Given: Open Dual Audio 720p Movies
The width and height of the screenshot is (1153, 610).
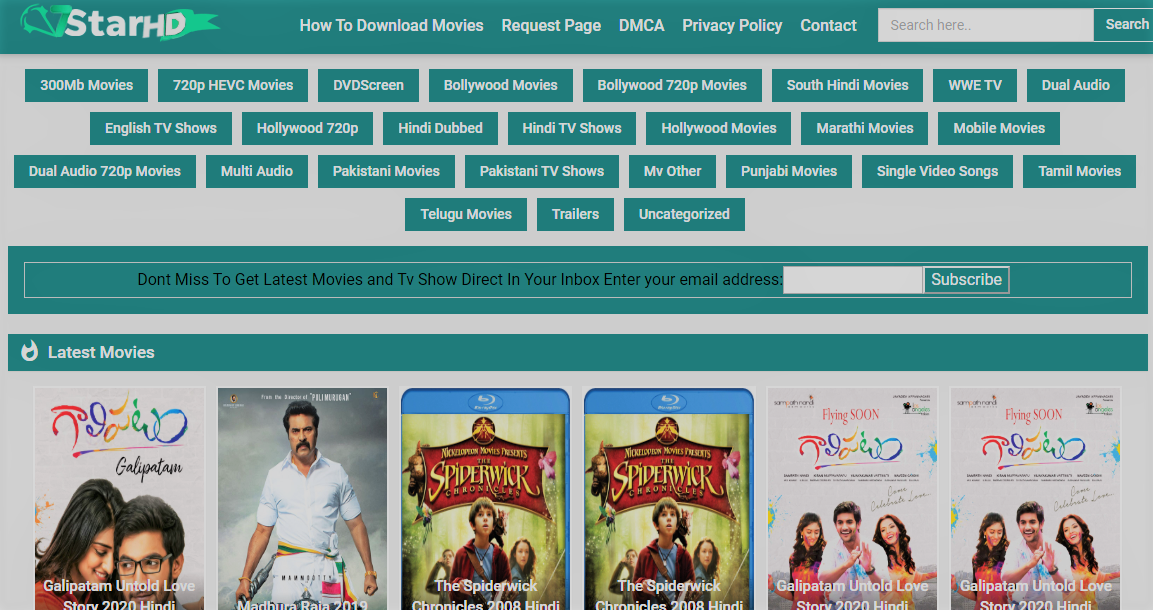Looking at the screenshot, I should (105, 171).
